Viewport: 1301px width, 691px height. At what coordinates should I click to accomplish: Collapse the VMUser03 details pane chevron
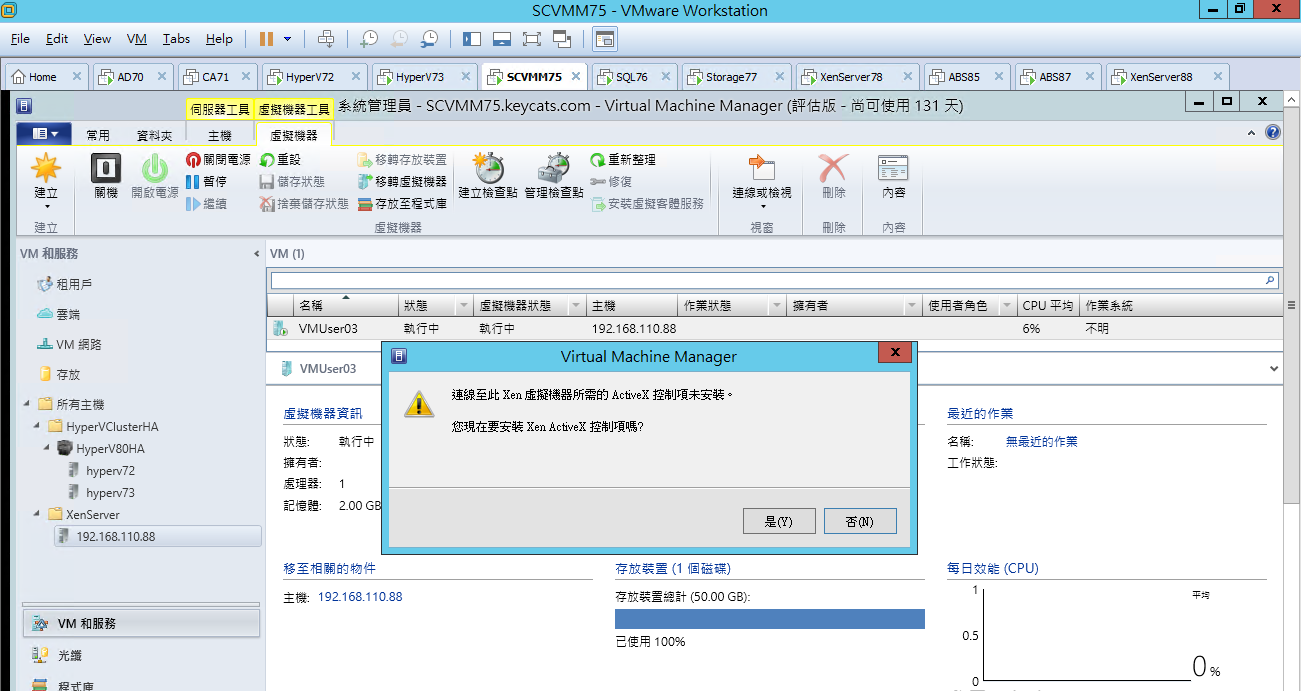click(1273, 369)
